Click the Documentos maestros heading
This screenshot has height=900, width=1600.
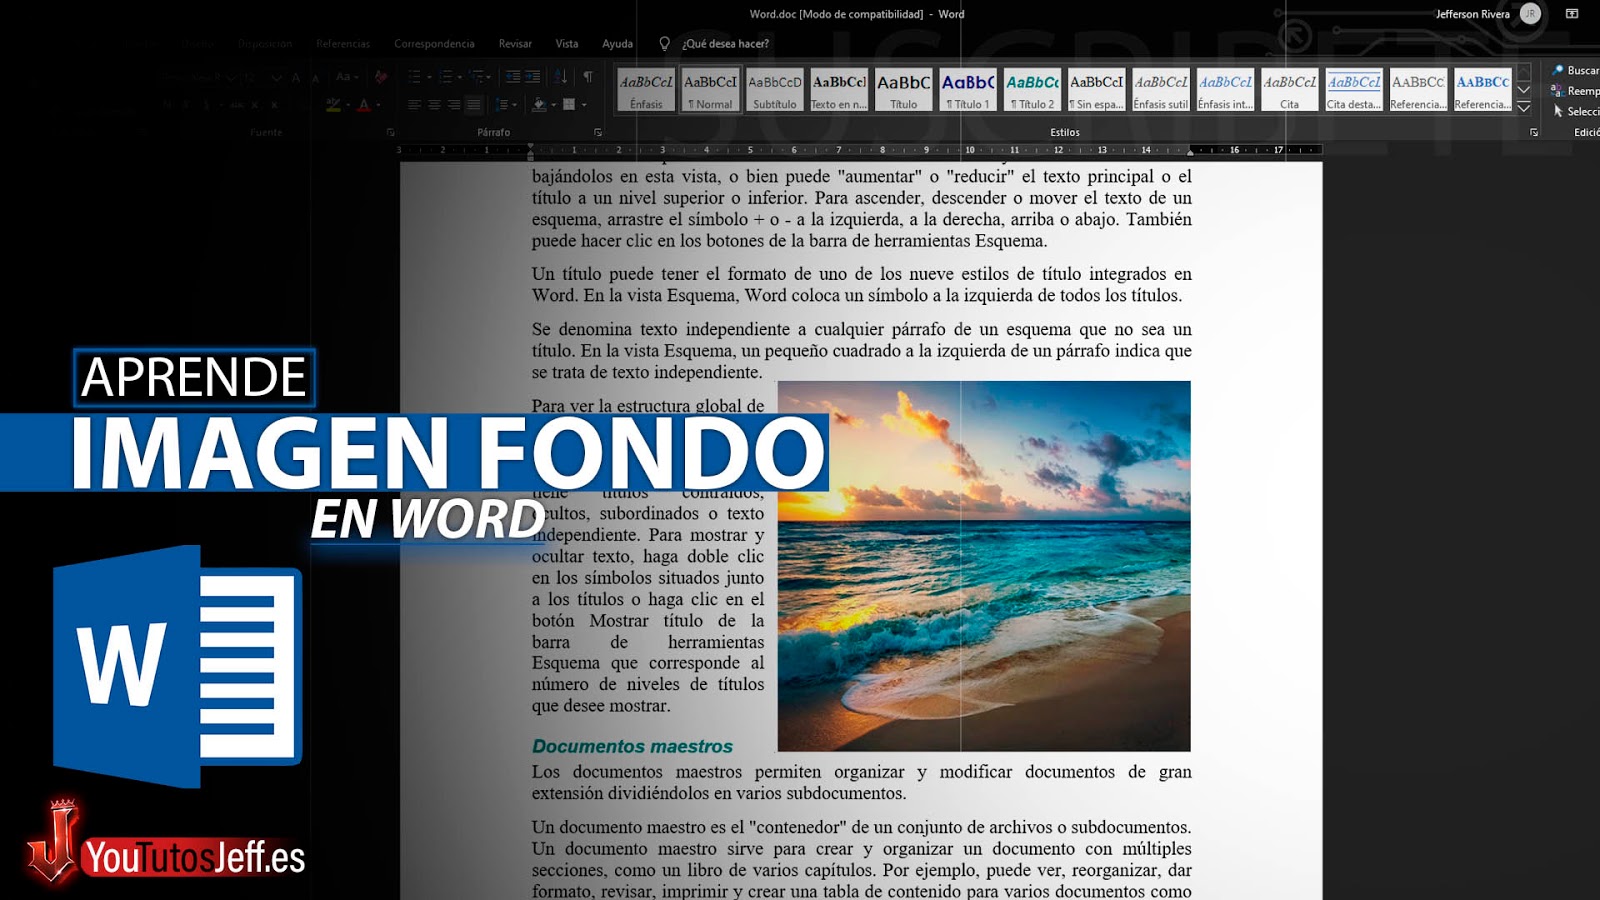[x=632, y=746]
